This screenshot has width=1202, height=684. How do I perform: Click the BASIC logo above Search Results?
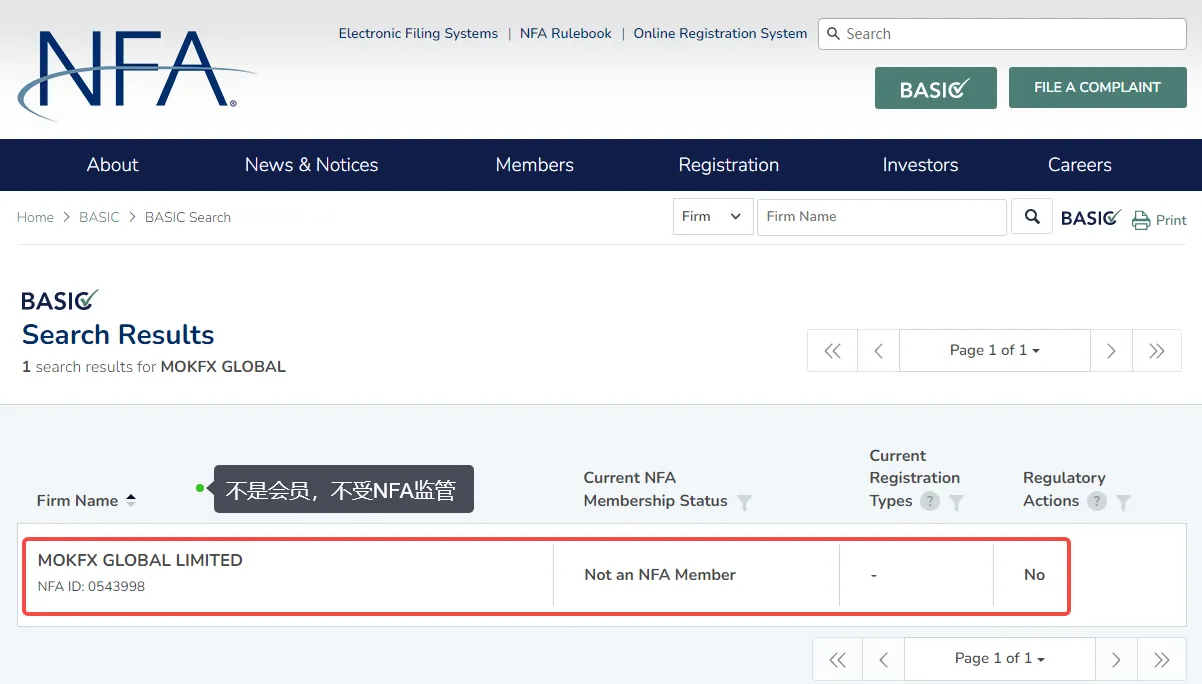60,300
